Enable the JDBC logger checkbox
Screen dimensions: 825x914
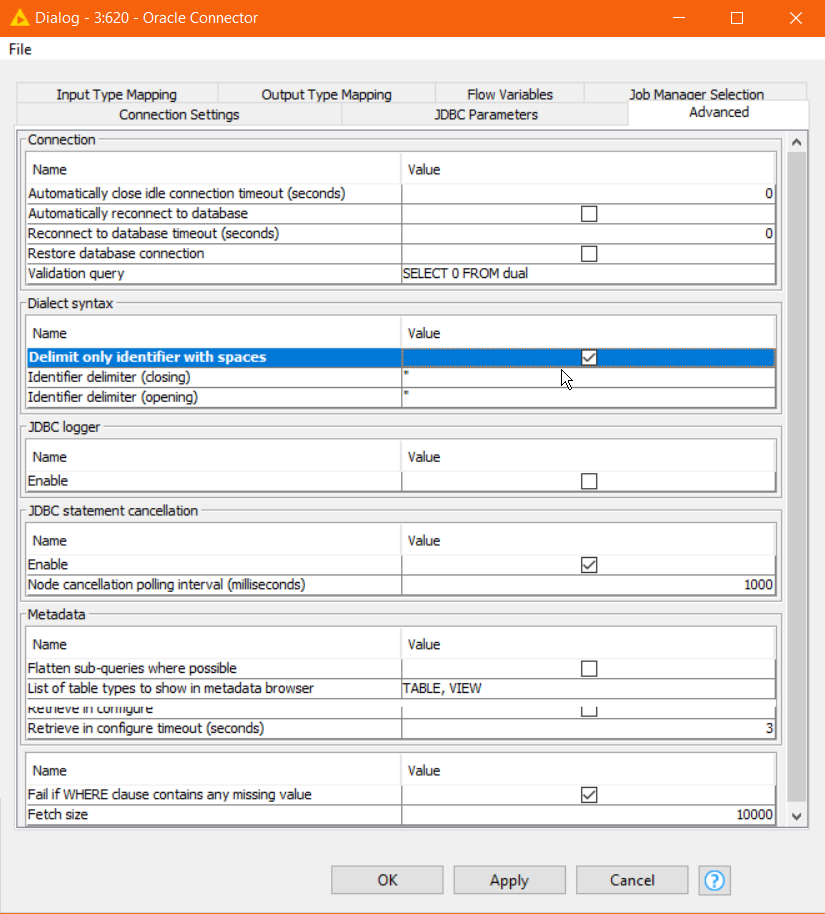tap(589, 481)
